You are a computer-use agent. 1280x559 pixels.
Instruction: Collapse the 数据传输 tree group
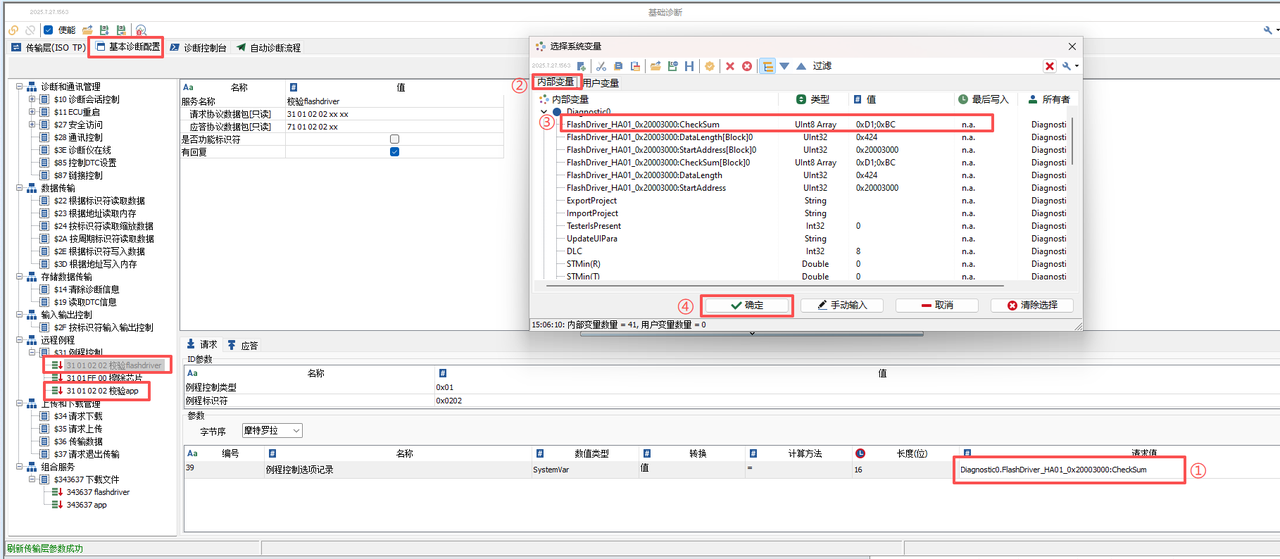[x=19, y=188]
